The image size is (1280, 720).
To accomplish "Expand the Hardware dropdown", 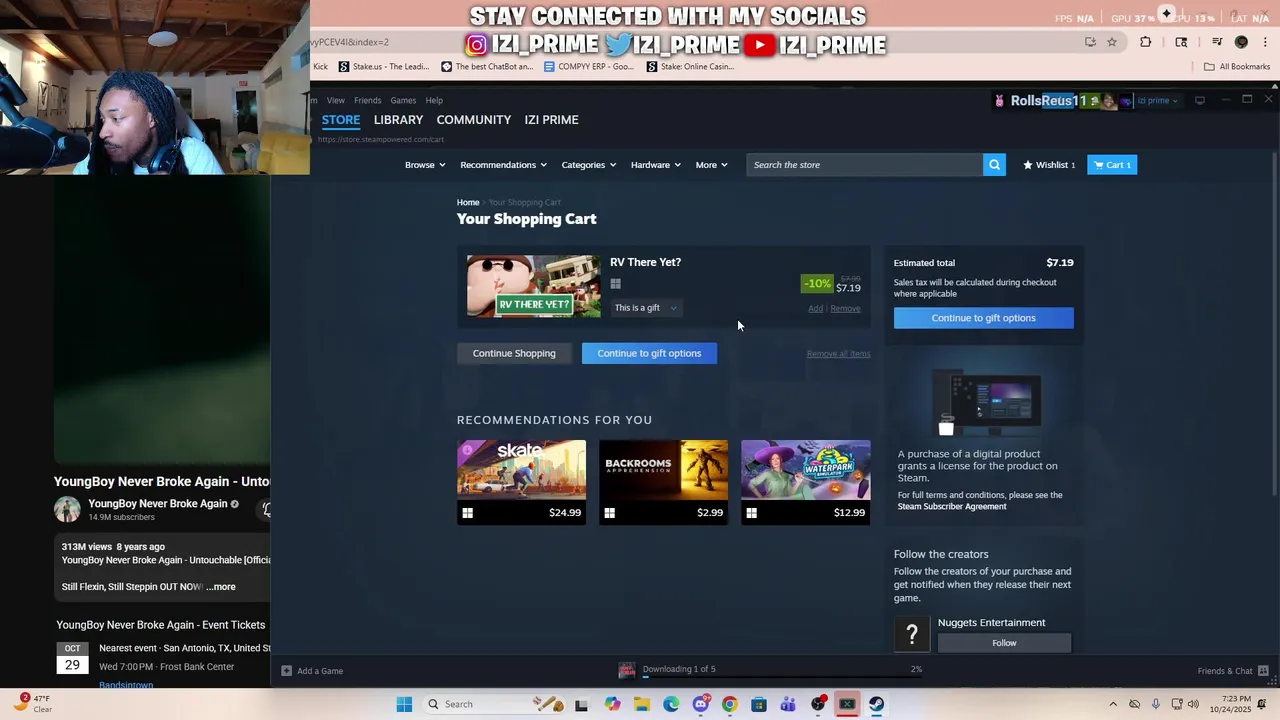I will (x=655, y=165).
